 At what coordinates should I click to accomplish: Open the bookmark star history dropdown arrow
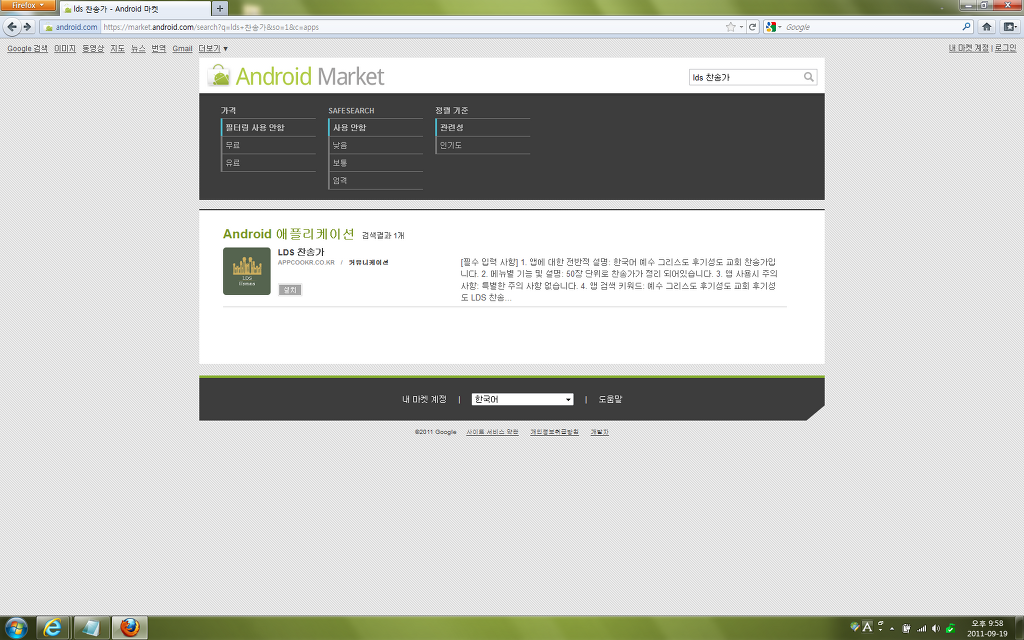(741, 27)
